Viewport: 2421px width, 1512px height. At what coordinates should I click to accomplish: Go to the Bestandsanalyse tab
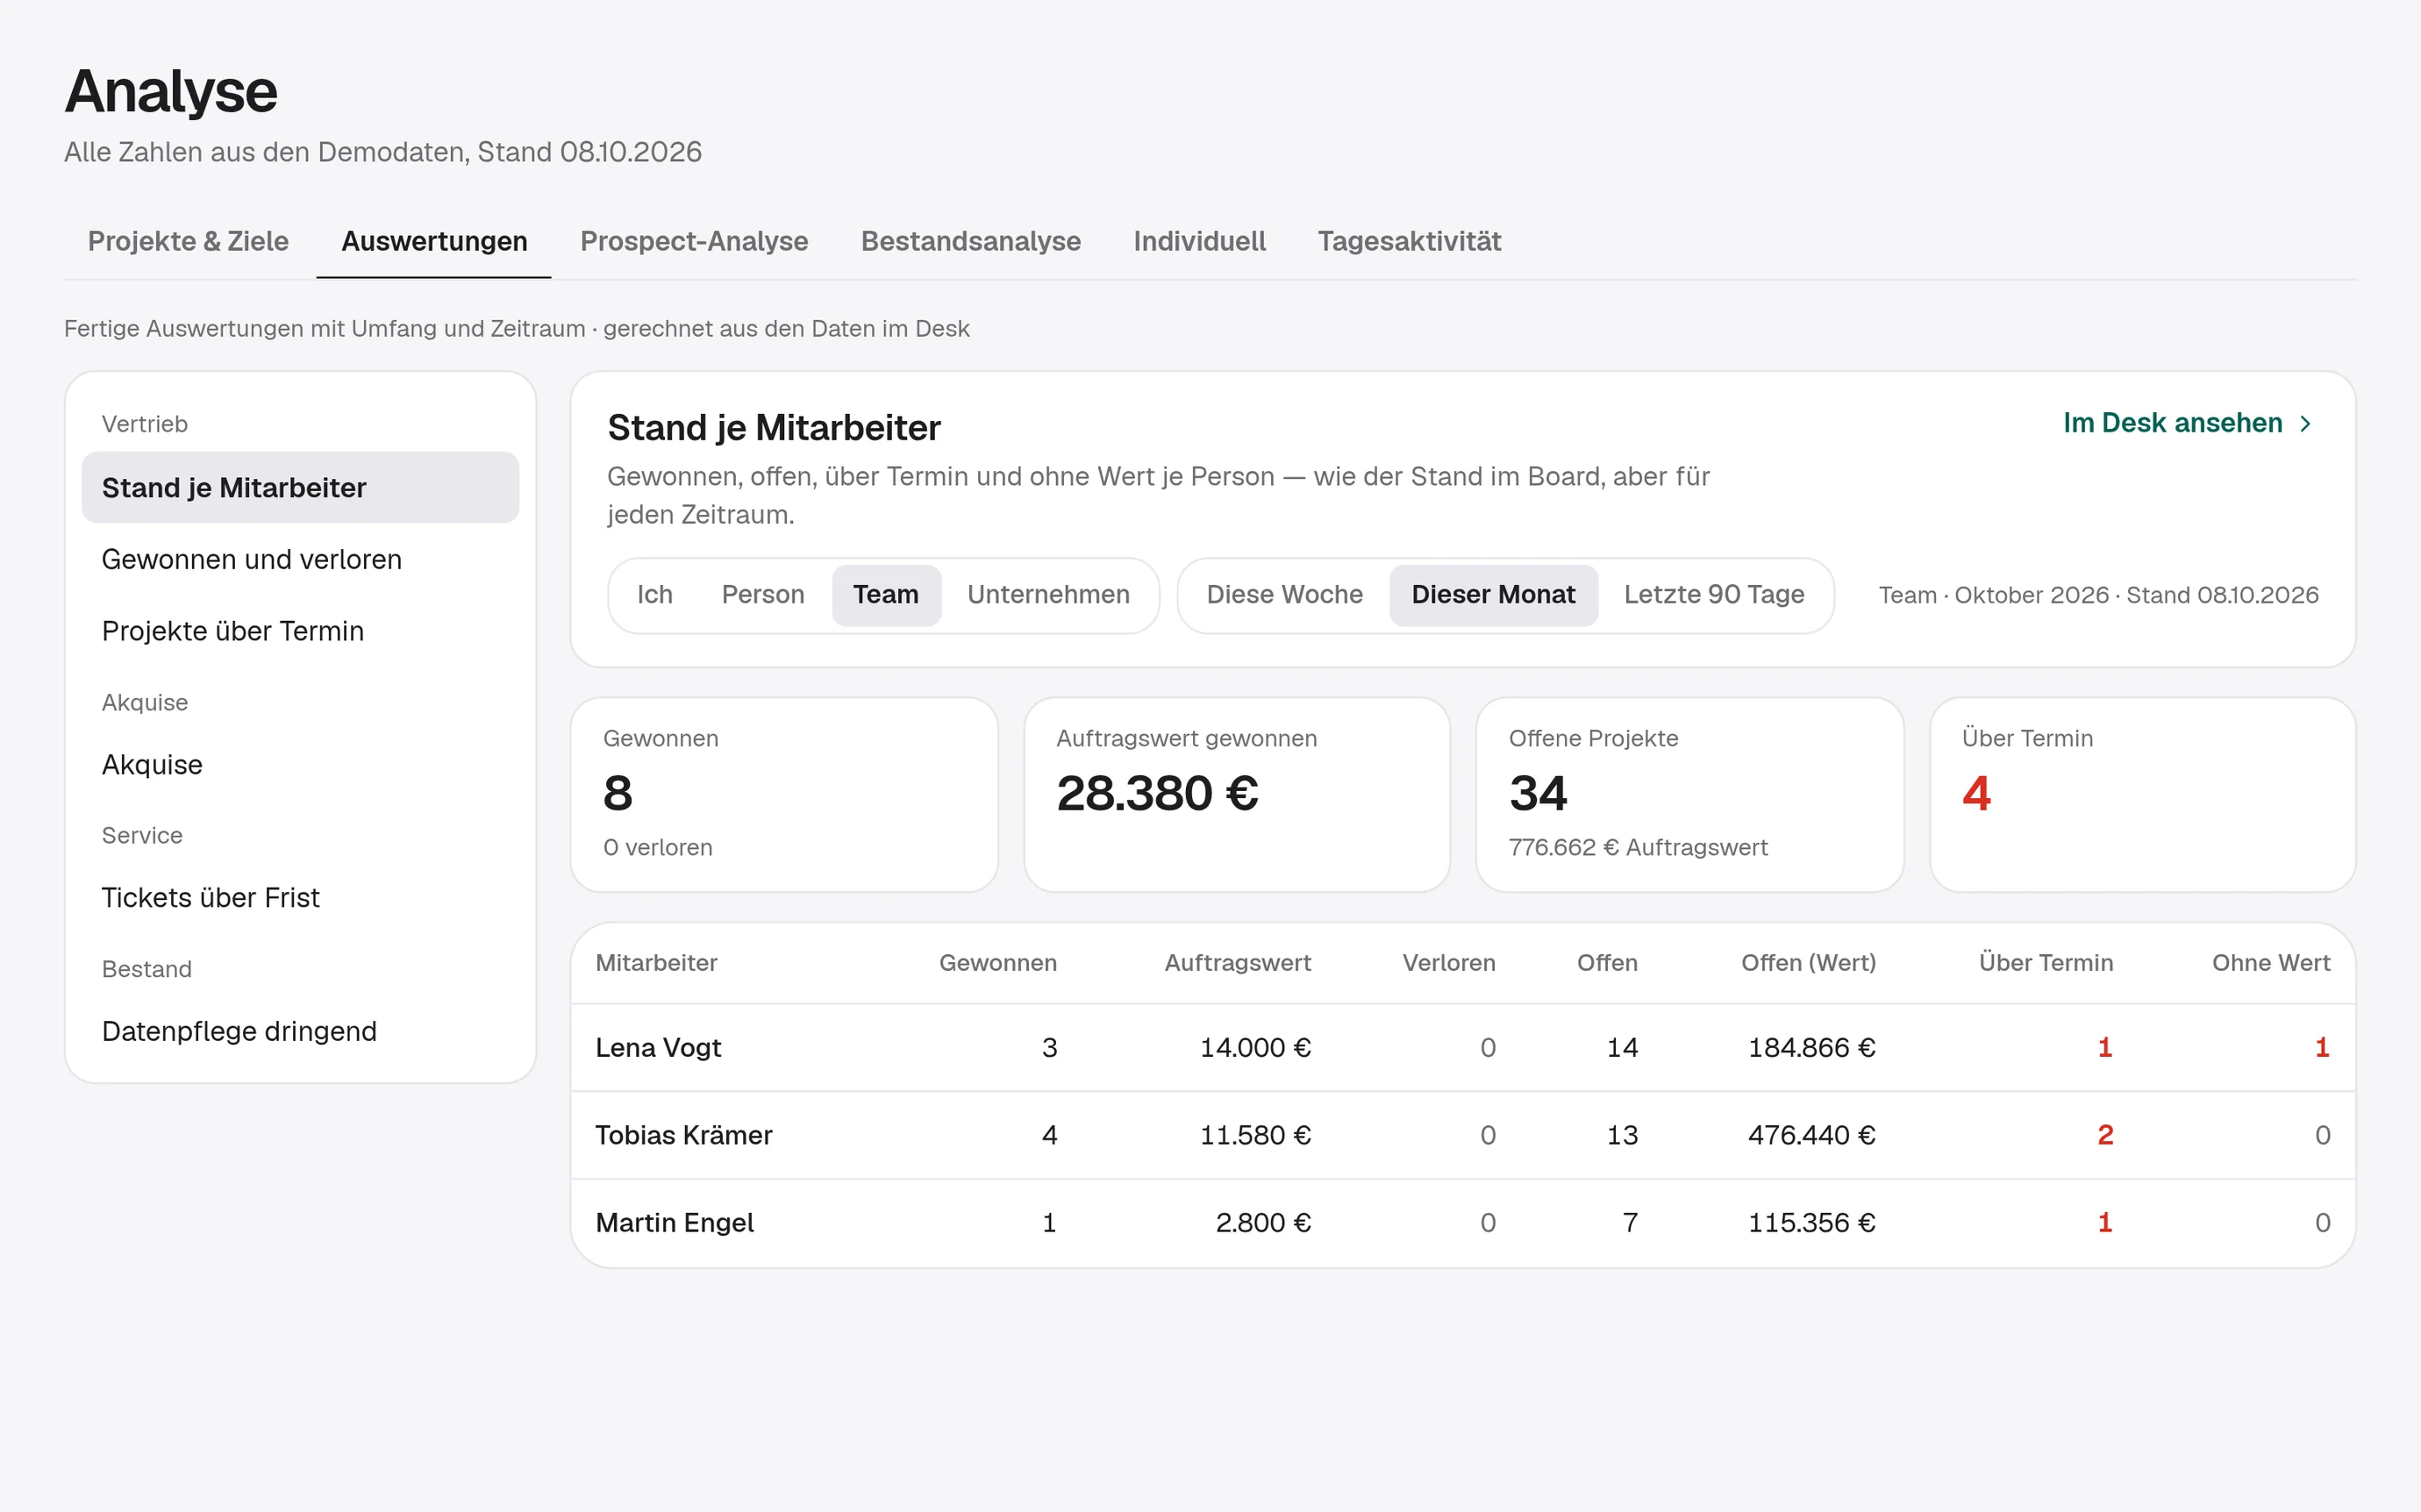click(970, 241)
